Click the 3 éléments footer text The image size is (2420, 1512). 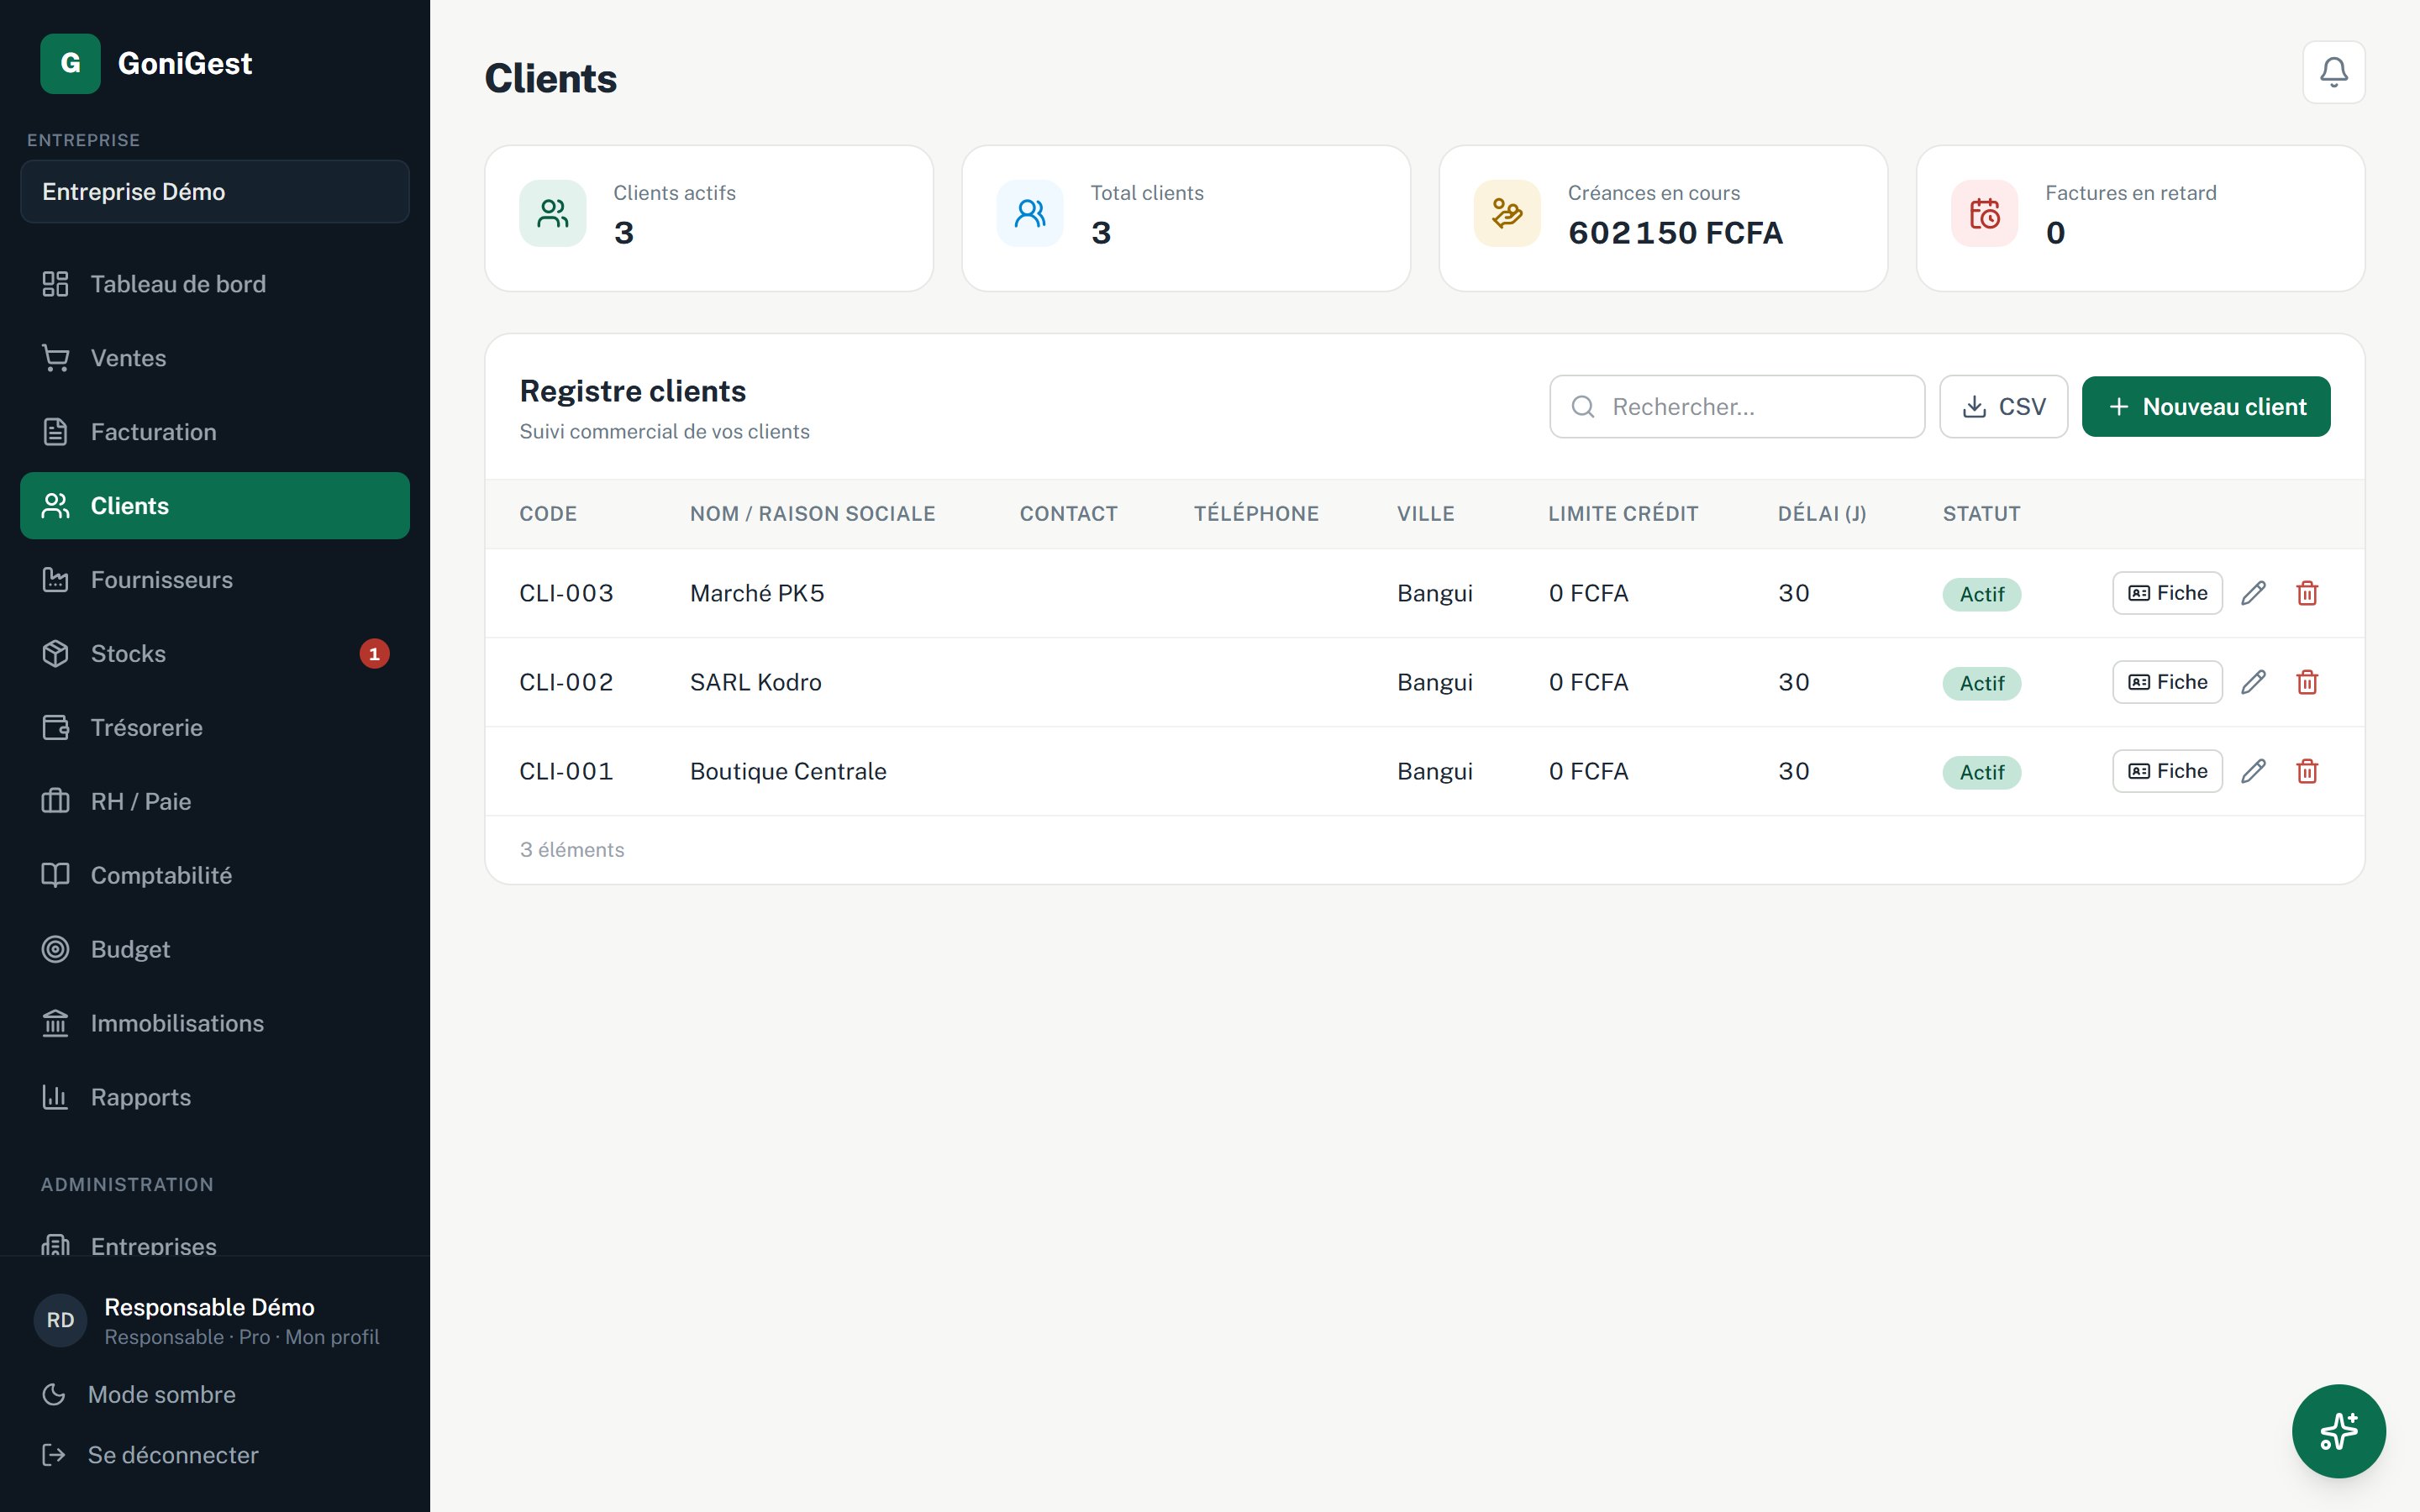point(572,850)
